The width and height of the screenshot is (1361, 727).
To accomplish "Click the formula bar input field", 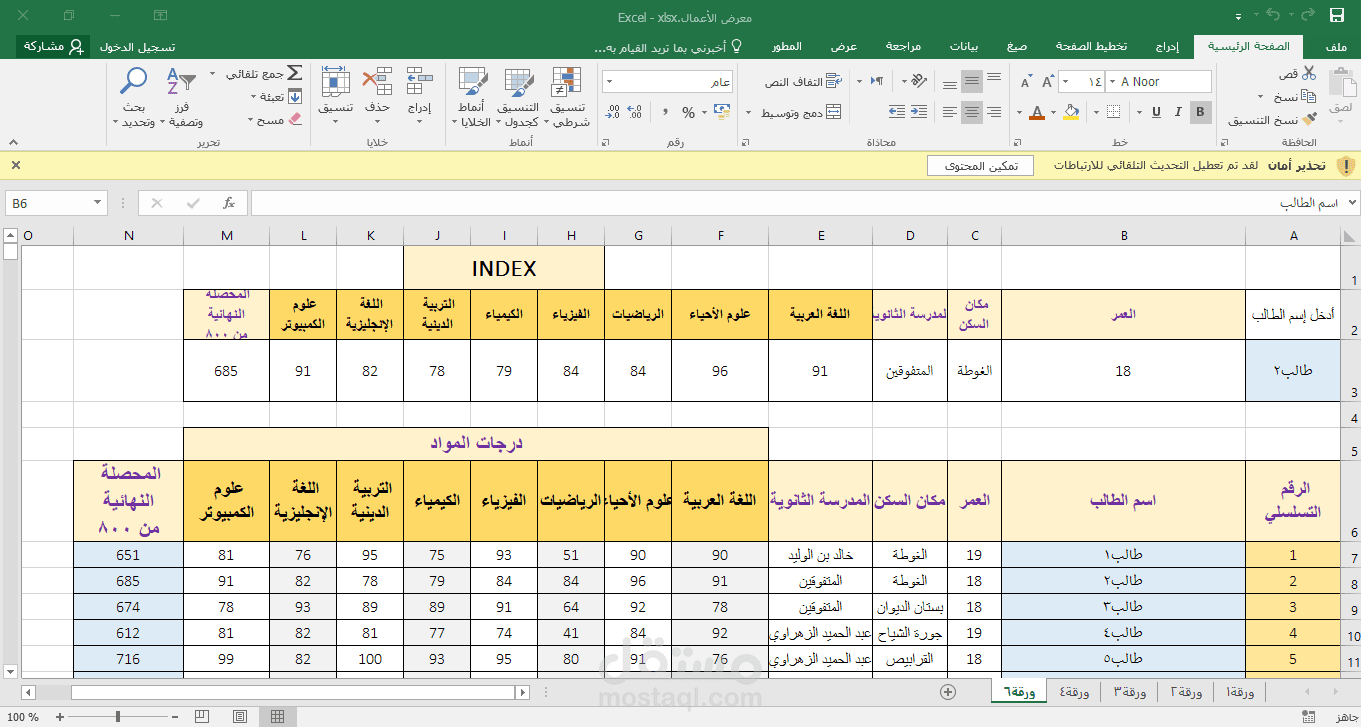I will [x=797, y=203].
